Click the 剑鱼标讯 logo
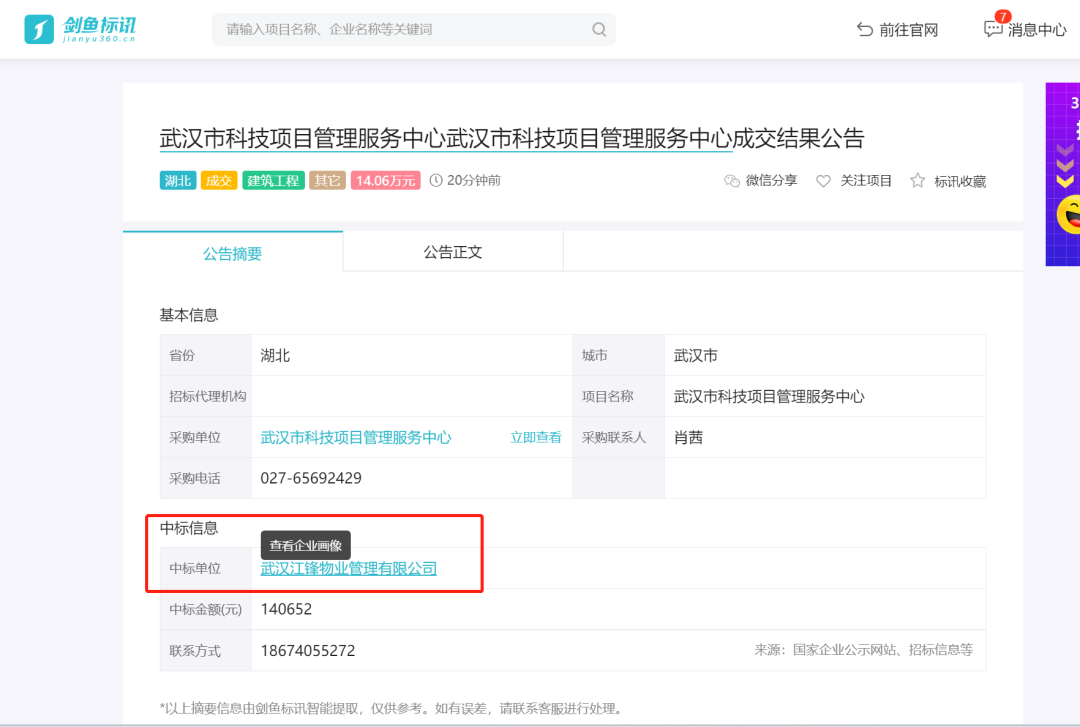Screen dimensions: 1080x727 (80, 29)
